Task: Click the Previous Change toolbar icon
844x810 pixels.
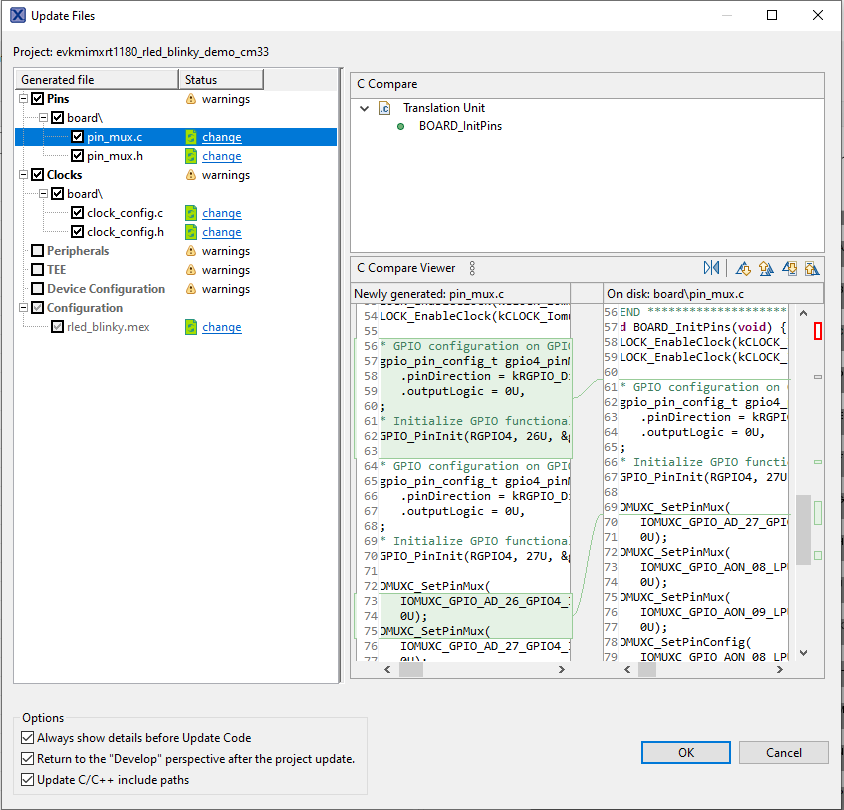Action: [811, 268]
